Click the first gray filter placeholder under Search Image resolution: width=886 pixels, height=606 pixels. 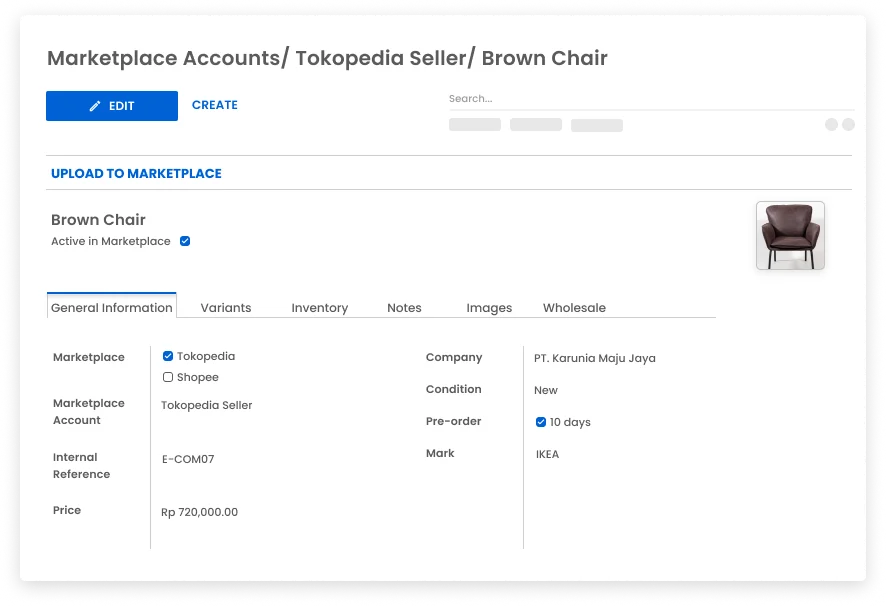[475, 125]
